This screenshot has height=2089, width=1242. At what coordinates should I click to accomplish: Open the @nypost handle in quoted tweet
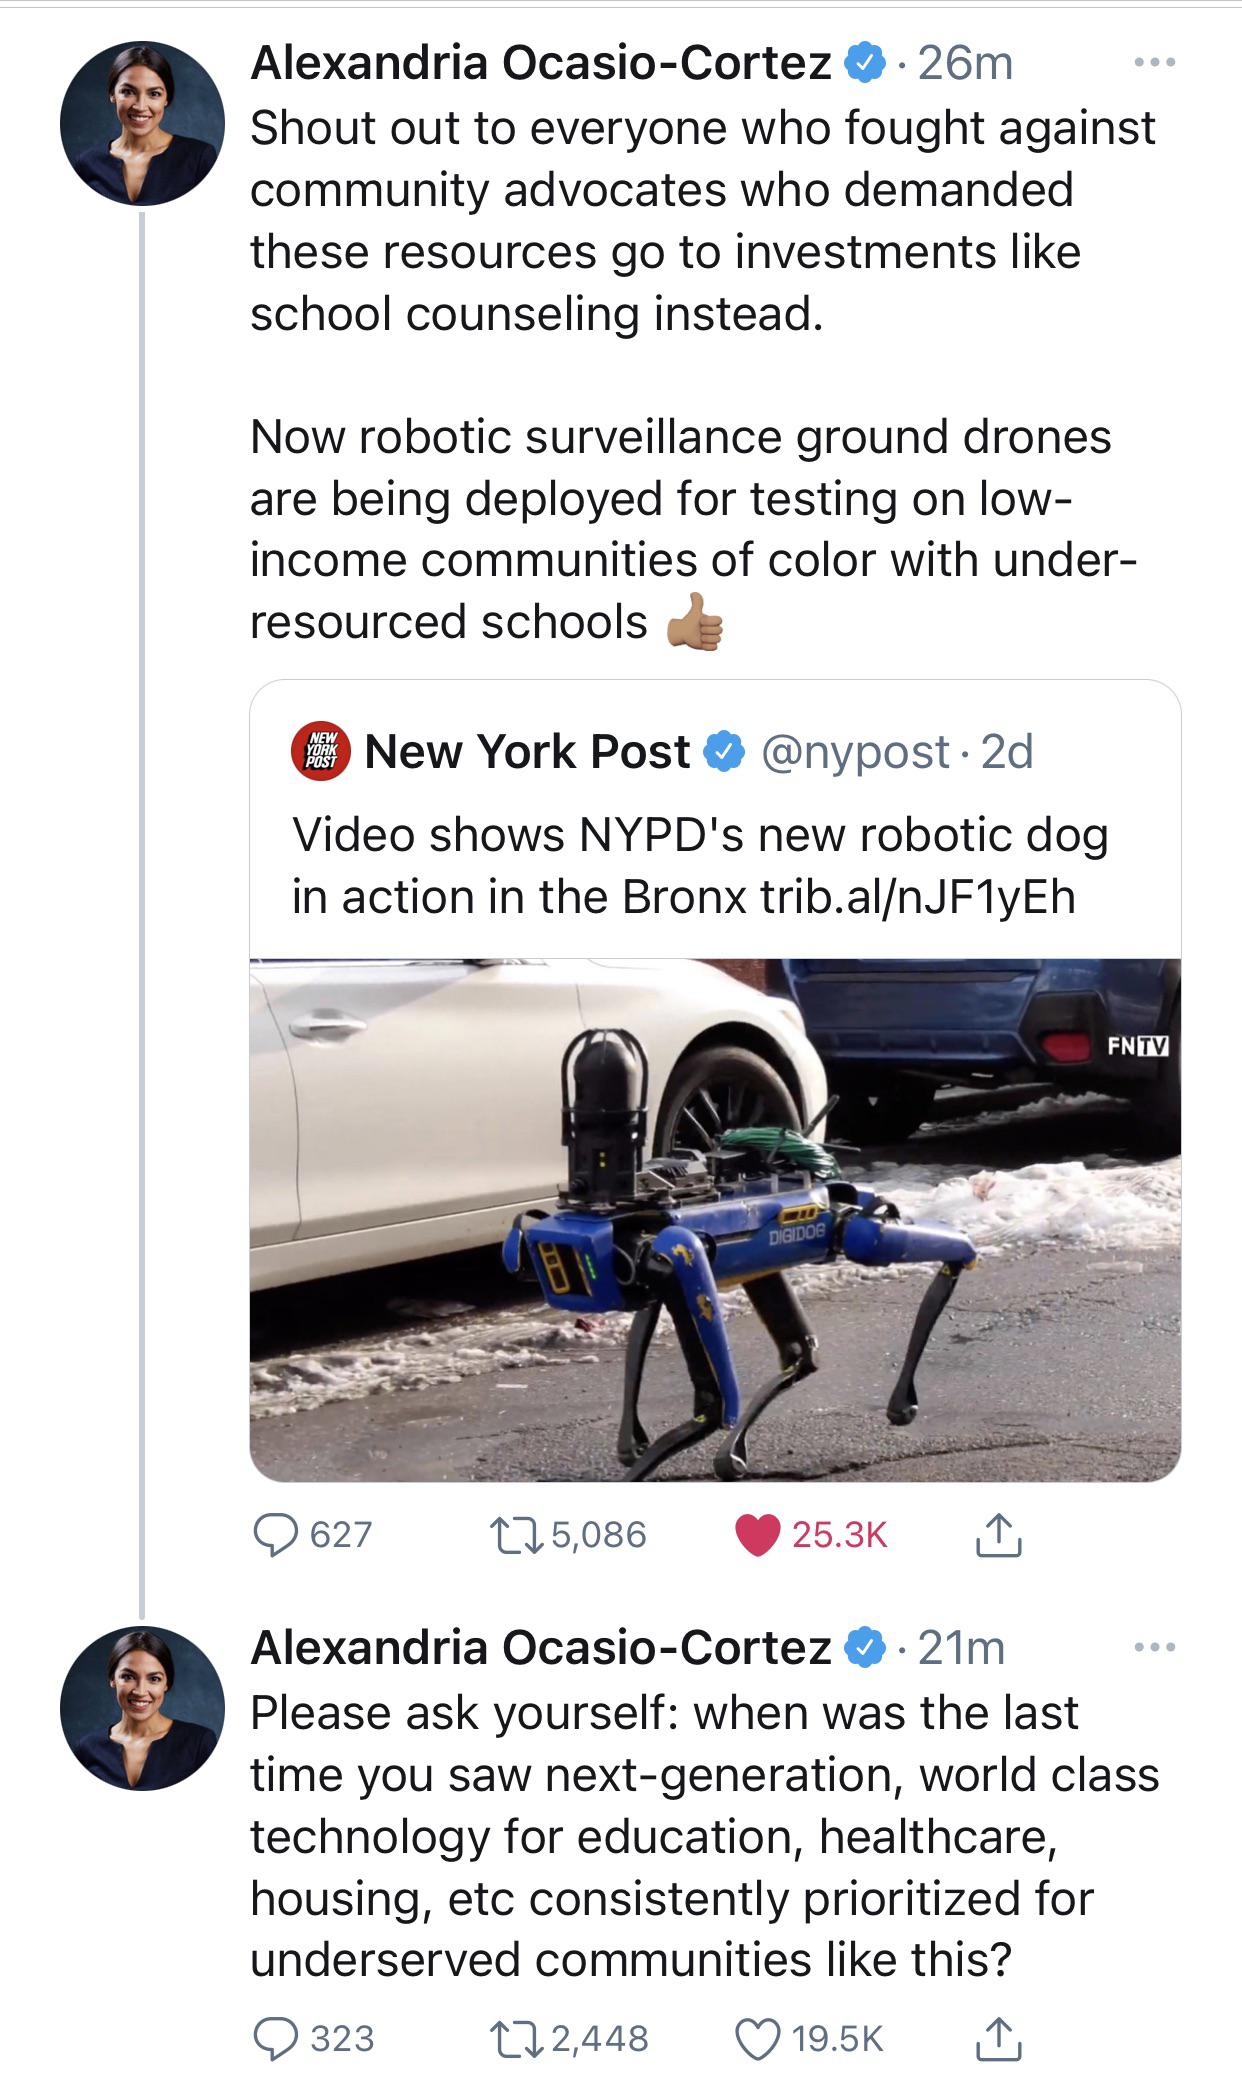click(855, 752)
